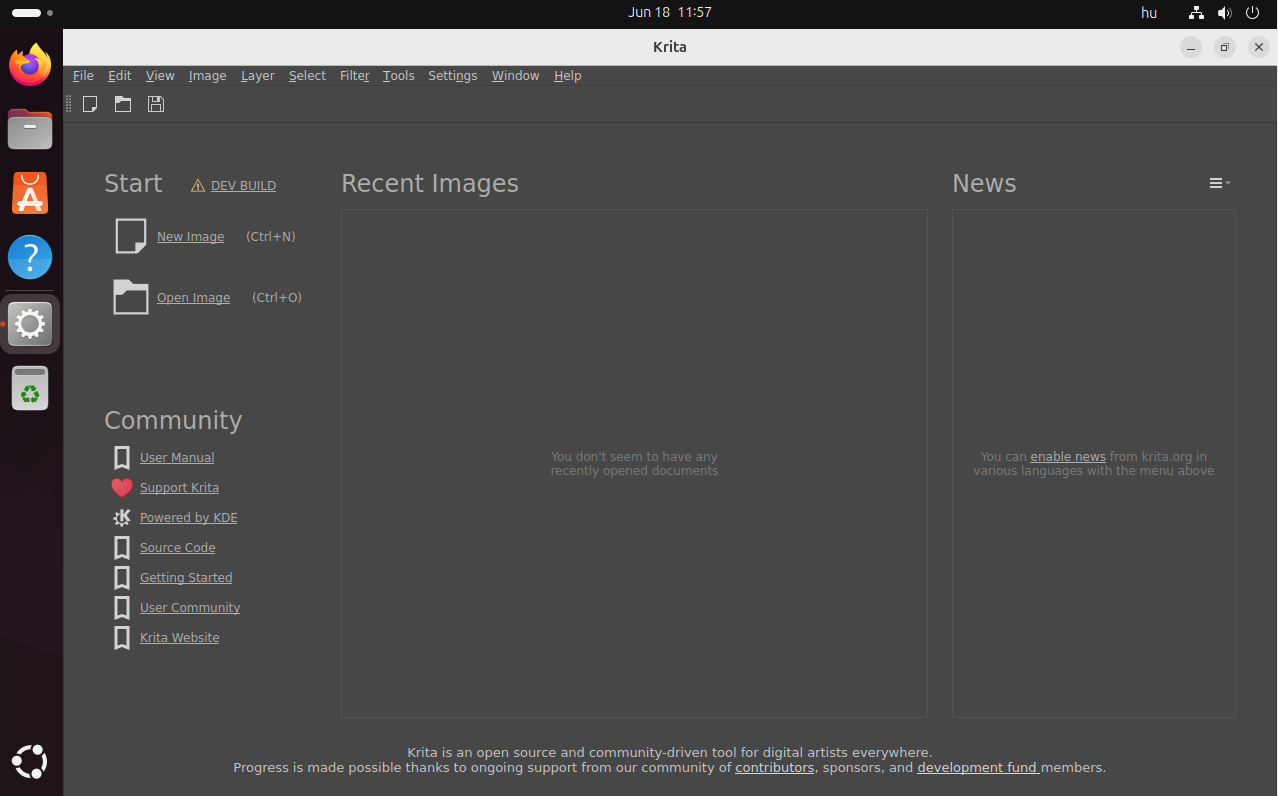Open the Select menu

click(x=307, y=76)
